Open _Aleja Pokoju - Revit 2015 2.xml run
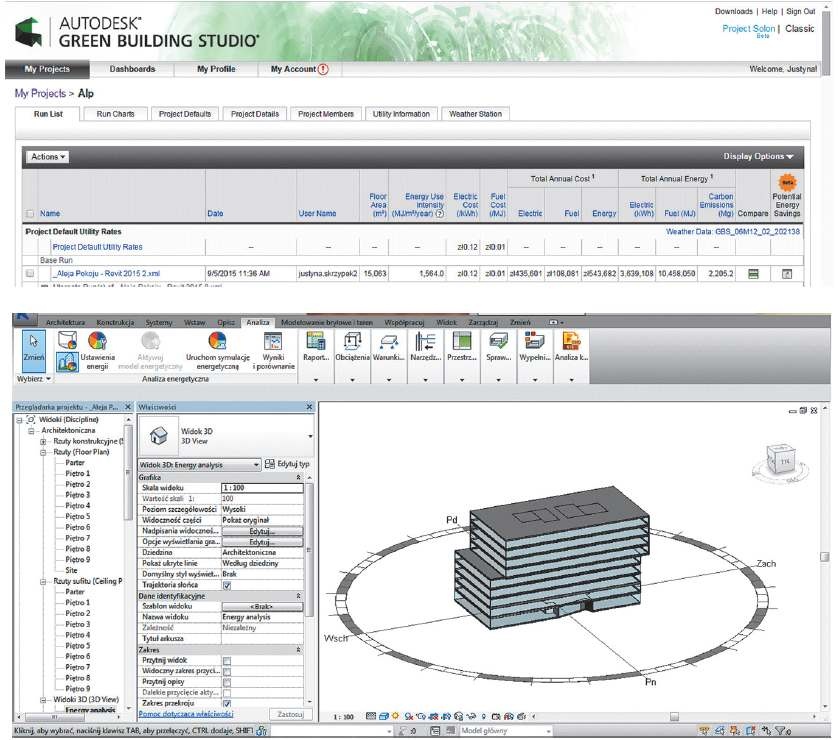The height and width of the screenshot is (740, 838). 106,274
